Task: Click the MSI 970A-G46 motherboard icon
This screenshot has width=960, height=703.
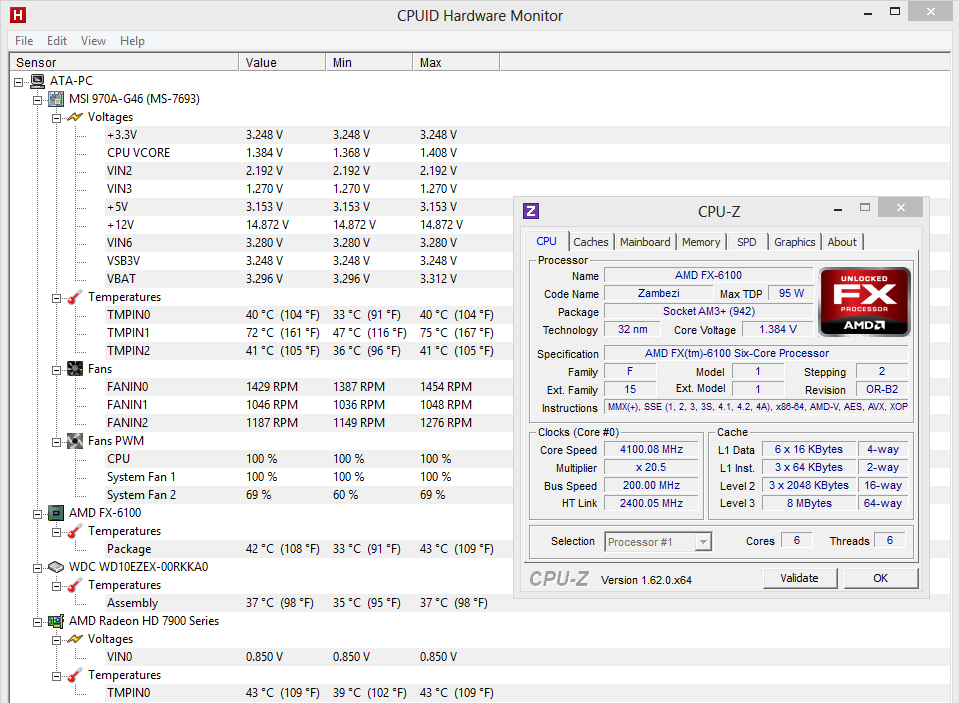Action: (56, 99)
